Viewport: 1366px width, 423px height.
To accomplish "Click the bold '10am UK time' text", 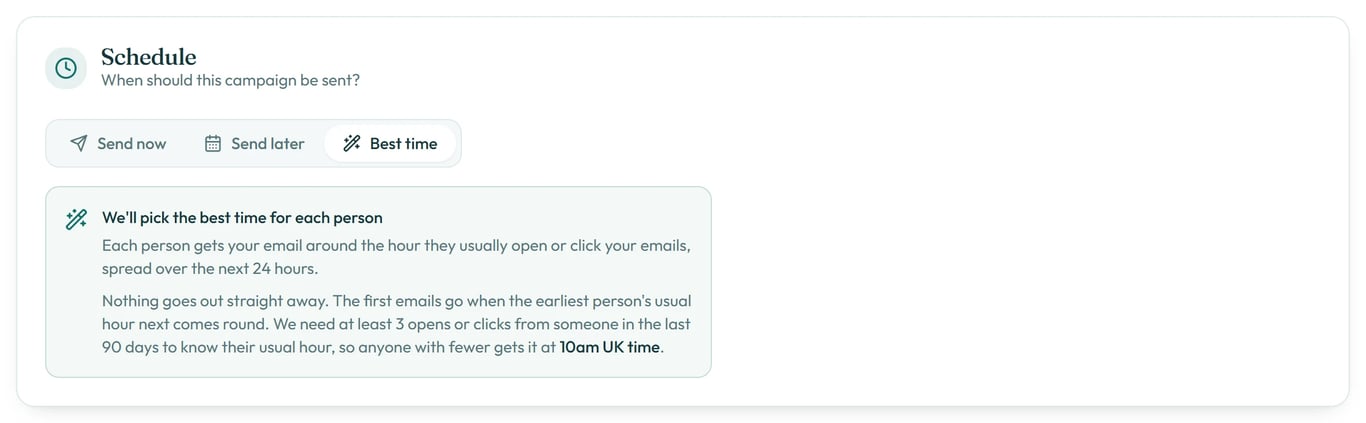I will [610, 347].
